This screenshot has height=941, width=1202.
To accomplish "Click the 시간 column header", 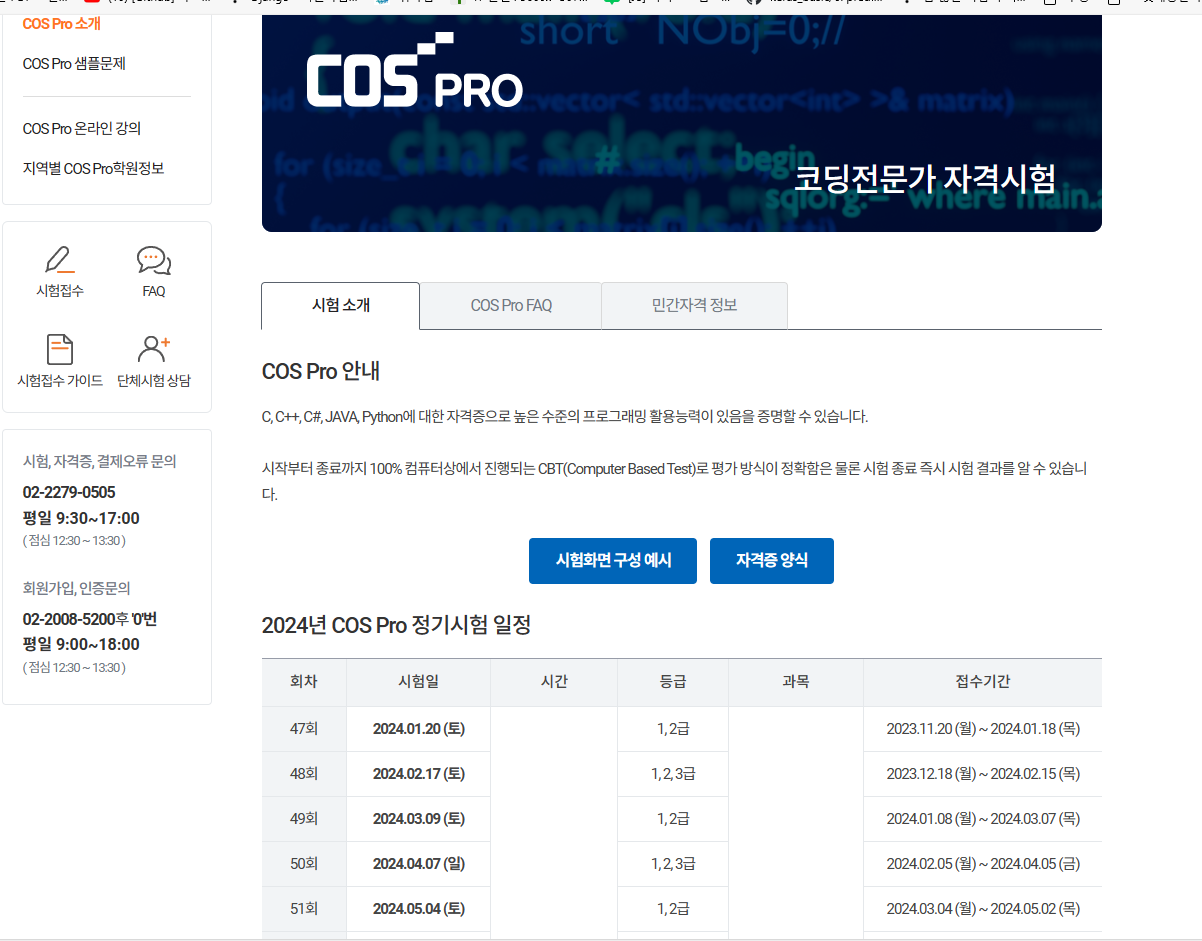I will (x=554, y=682).
